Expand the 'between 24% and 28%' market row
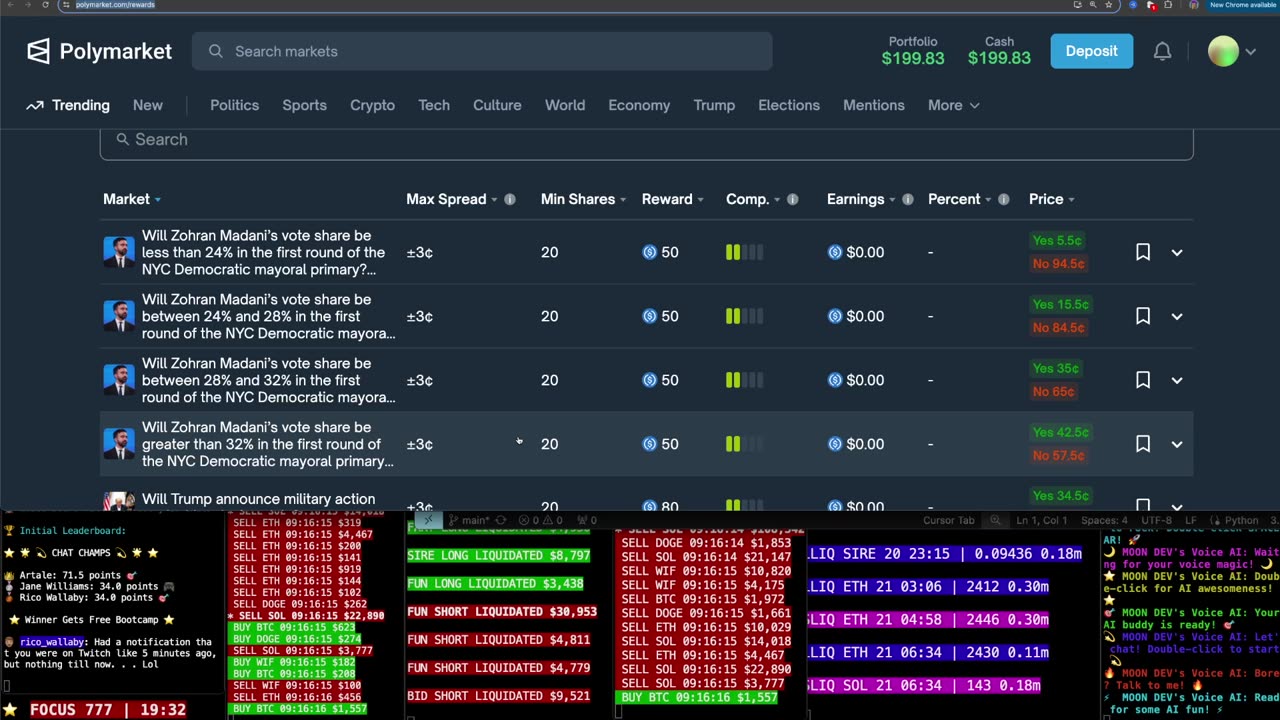 1177,317
